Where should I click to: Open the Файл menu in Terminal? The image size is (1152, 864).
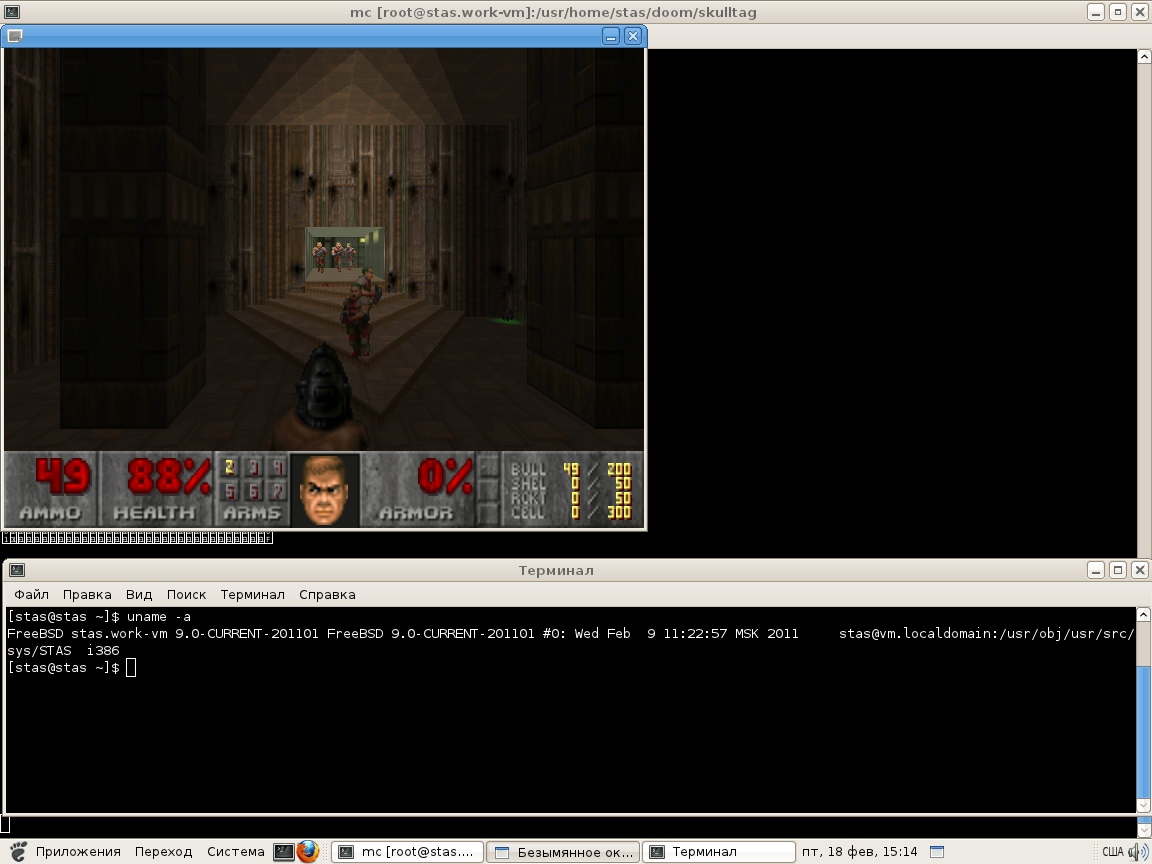(x=32, y=594)
